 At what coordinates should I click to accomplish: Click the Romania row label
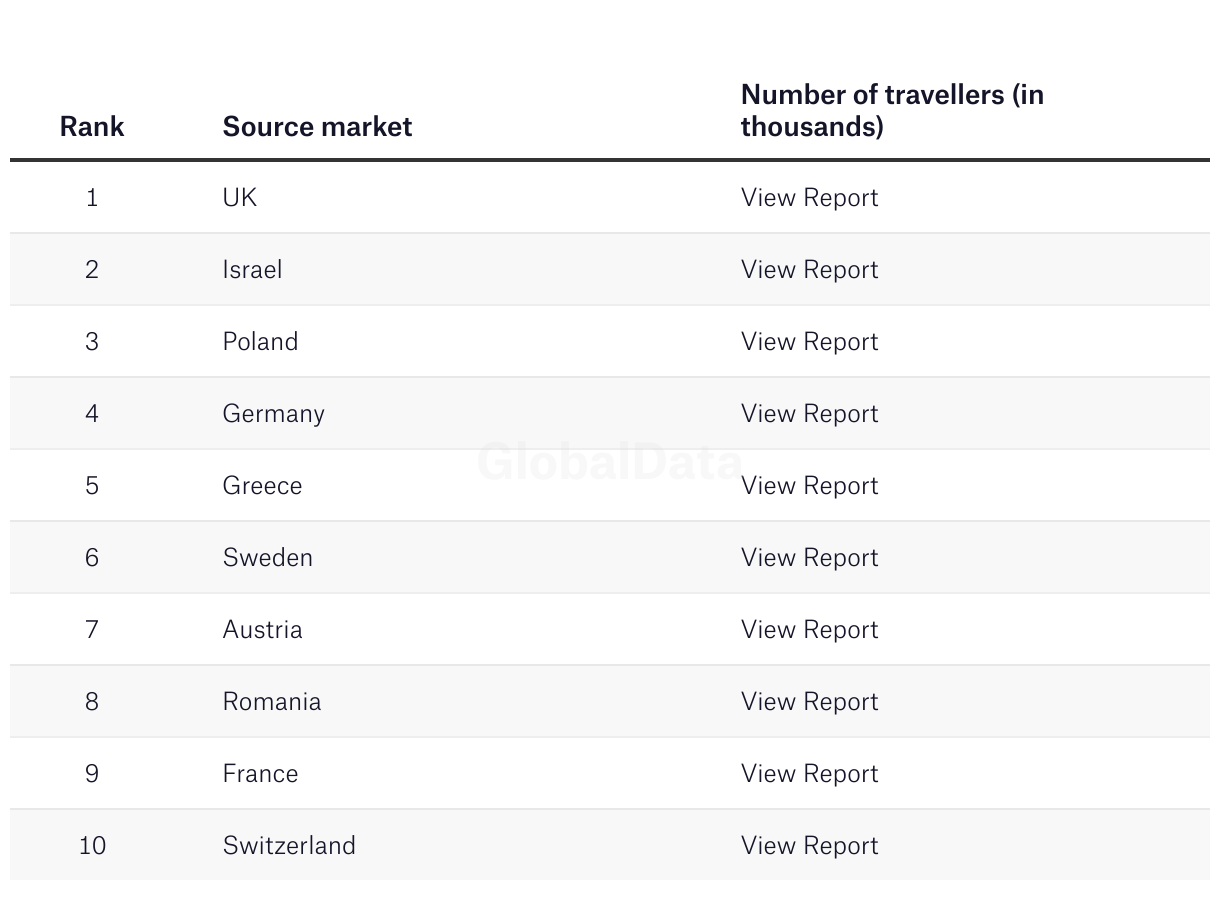pyautogui.click(x=272, y=702)
